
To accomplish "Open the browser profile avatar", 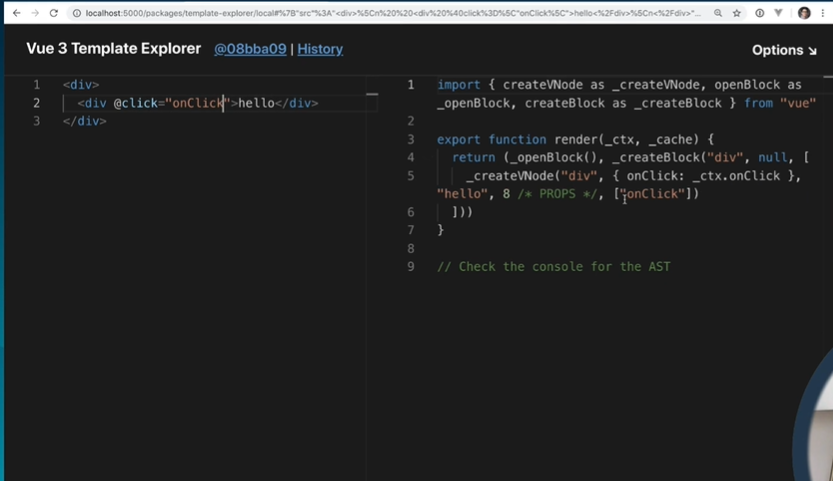I will click(804, 13).
